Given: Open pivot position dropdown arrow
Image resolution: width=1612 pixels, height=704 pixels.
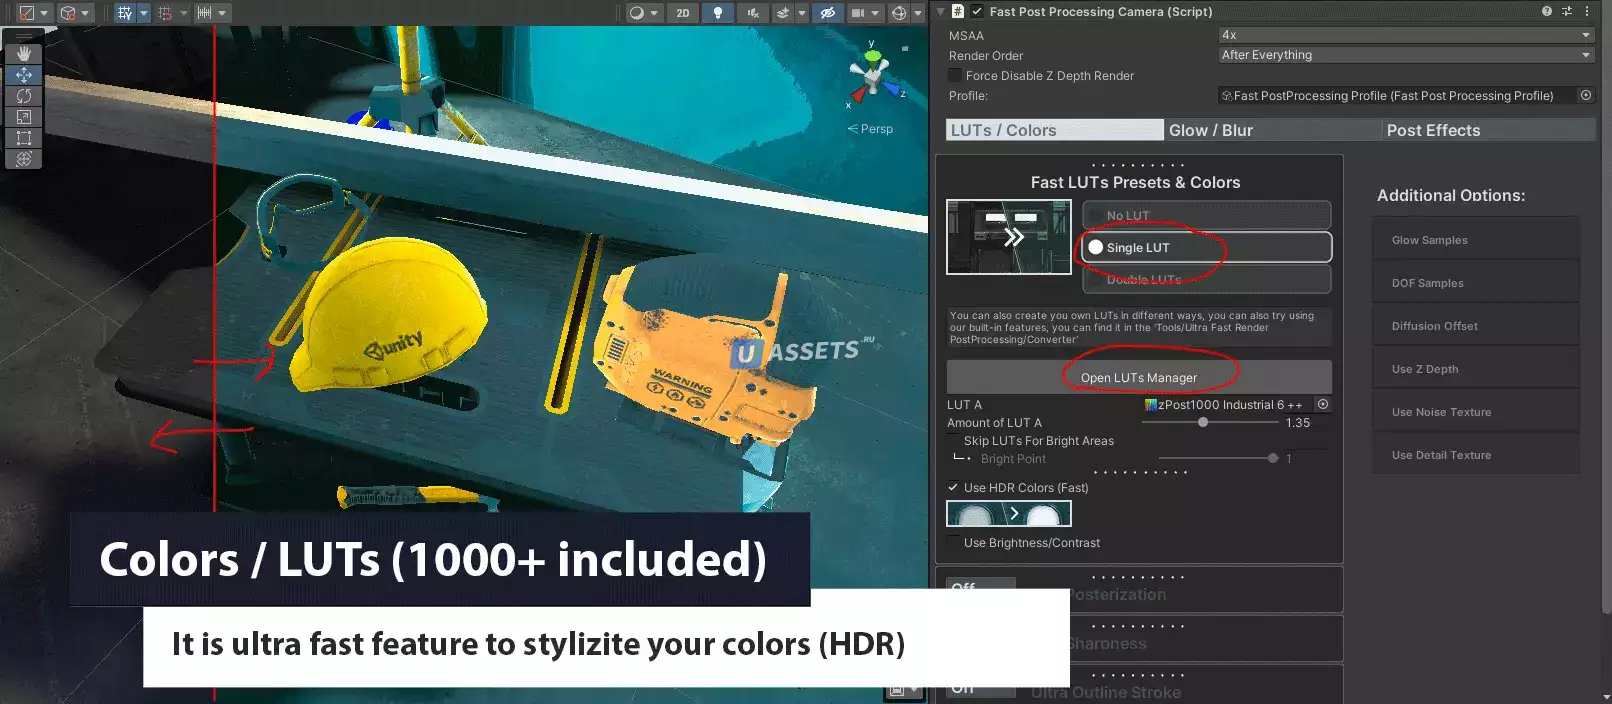Looking at the screenshot, I should tap(44, 13).
